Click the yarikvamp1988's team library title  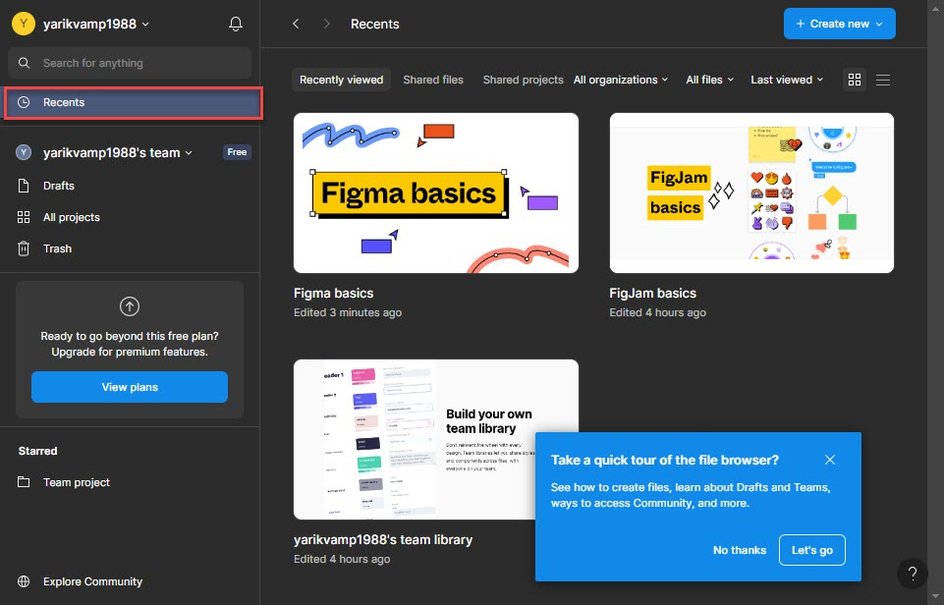(383, 540)
